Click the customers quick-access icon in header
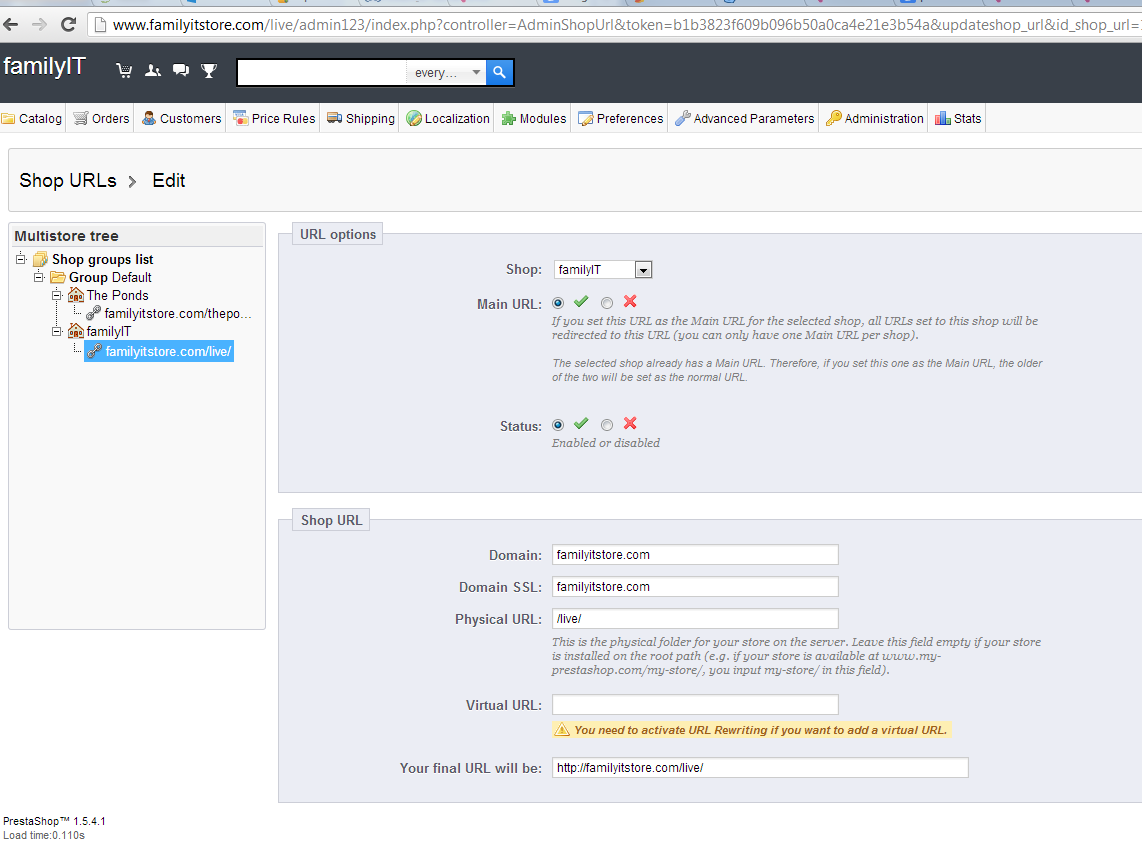The image size is (1142, 844). click(x=153, y=71)
